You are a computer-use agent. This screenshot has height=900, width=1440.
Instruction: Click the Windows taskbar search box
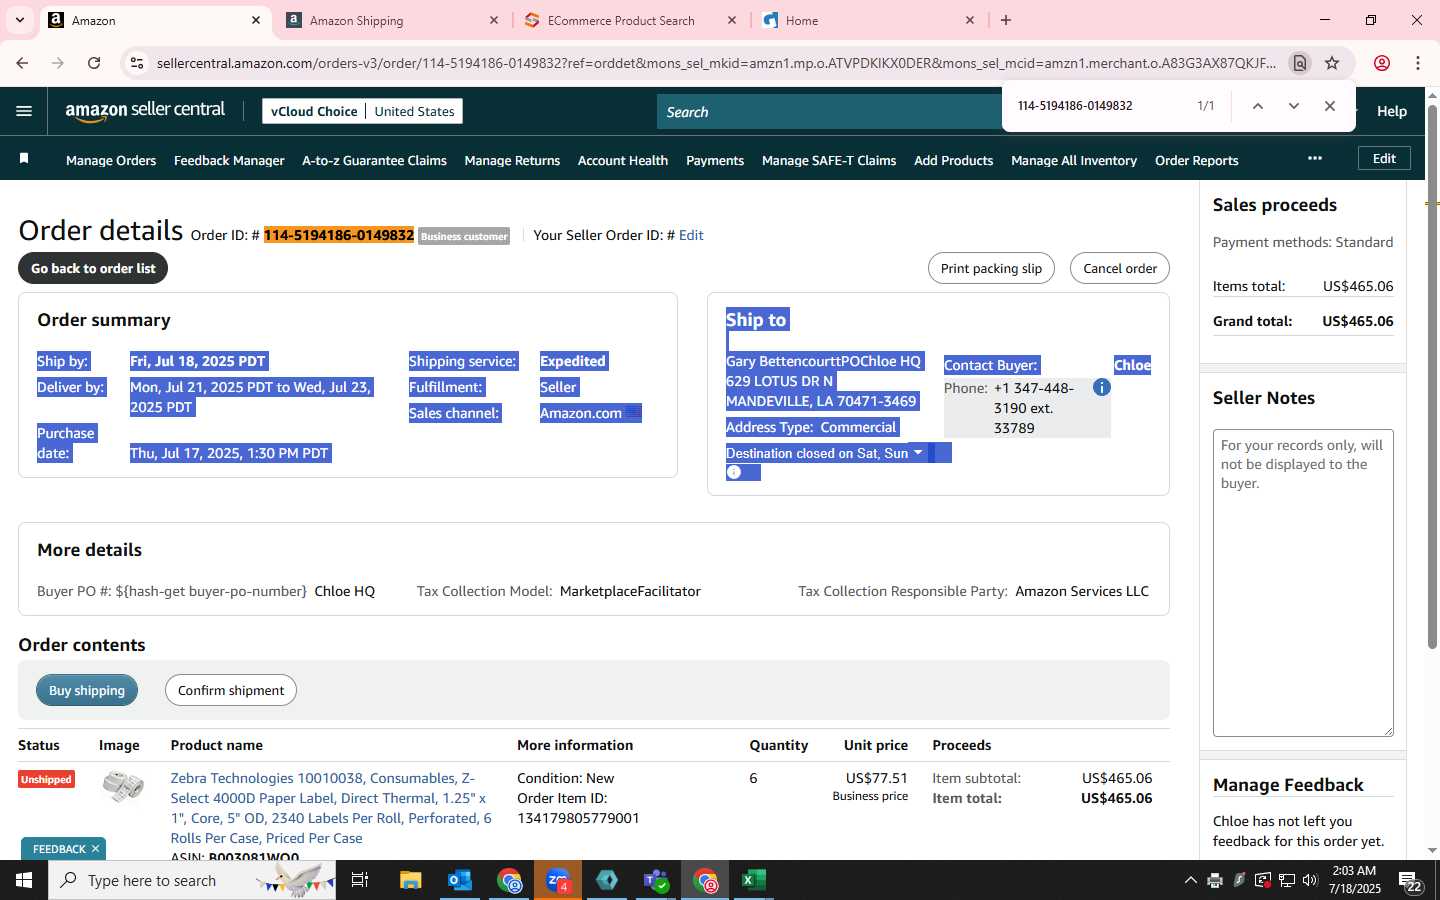pos(192,880)
